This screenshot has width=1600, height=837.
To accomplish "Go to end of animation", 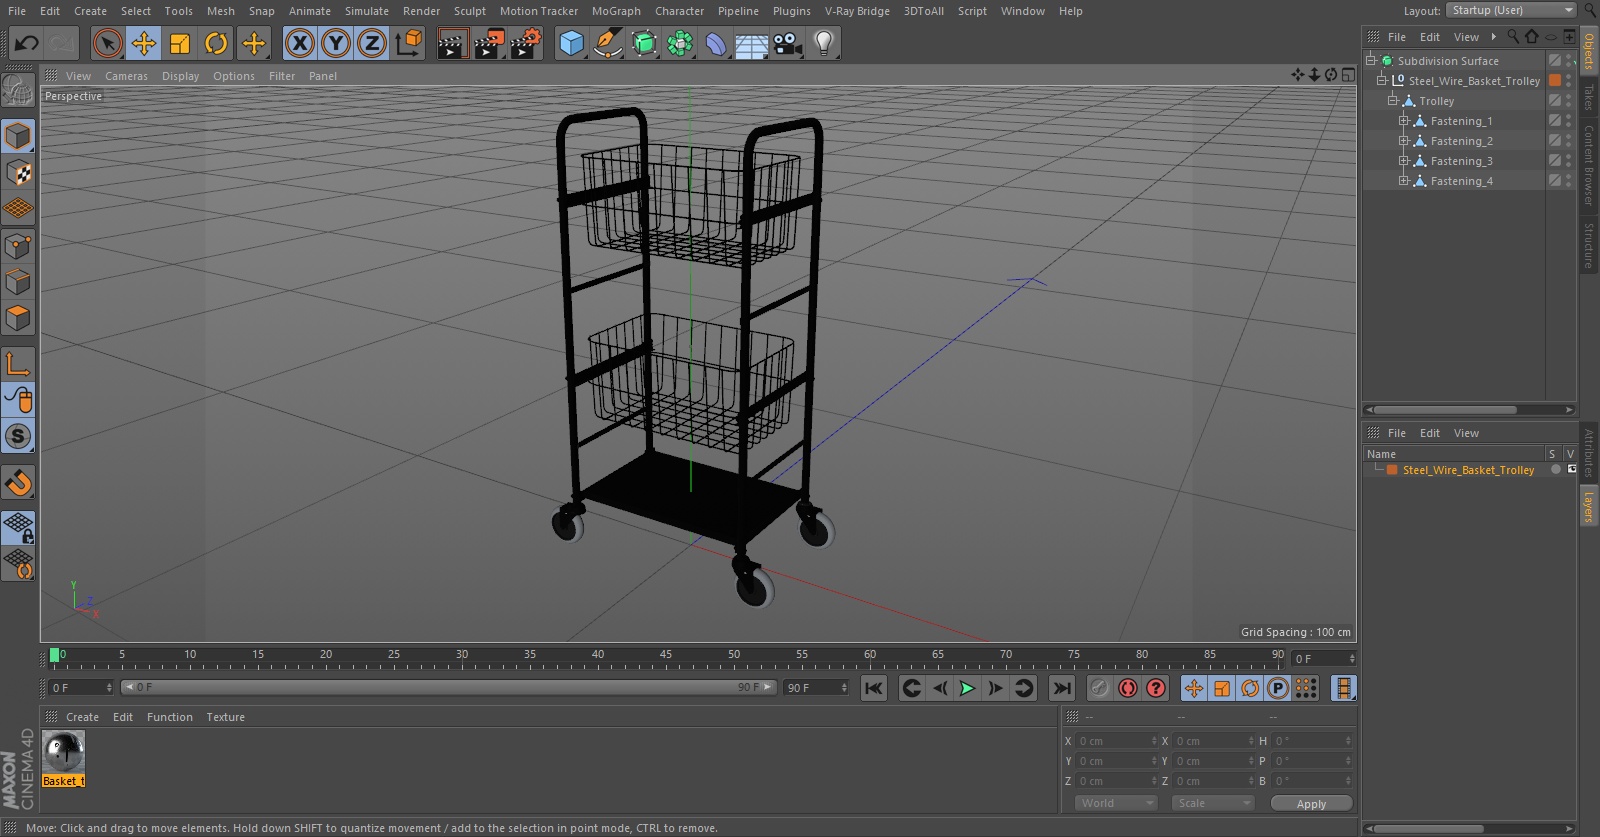I will tap(1062, 688).
